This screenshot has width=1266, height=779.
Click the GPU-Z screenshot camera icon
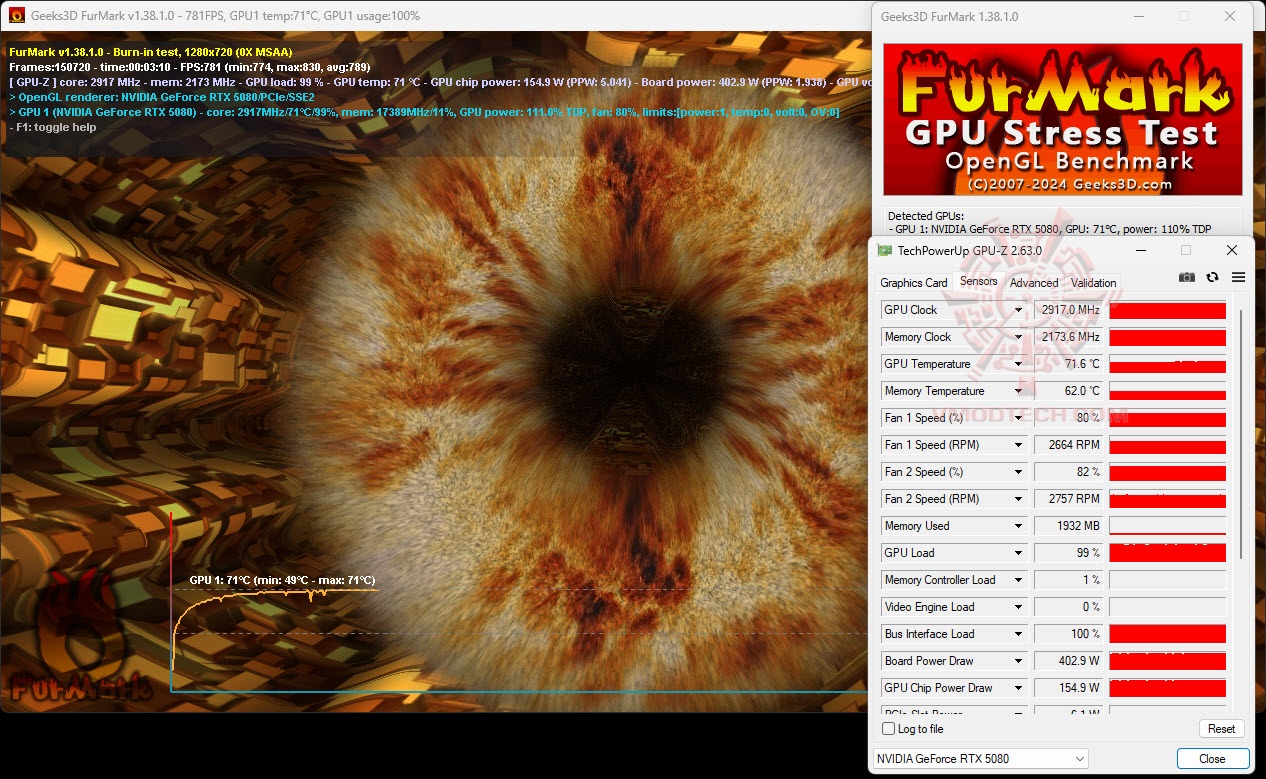point(1186,278)
